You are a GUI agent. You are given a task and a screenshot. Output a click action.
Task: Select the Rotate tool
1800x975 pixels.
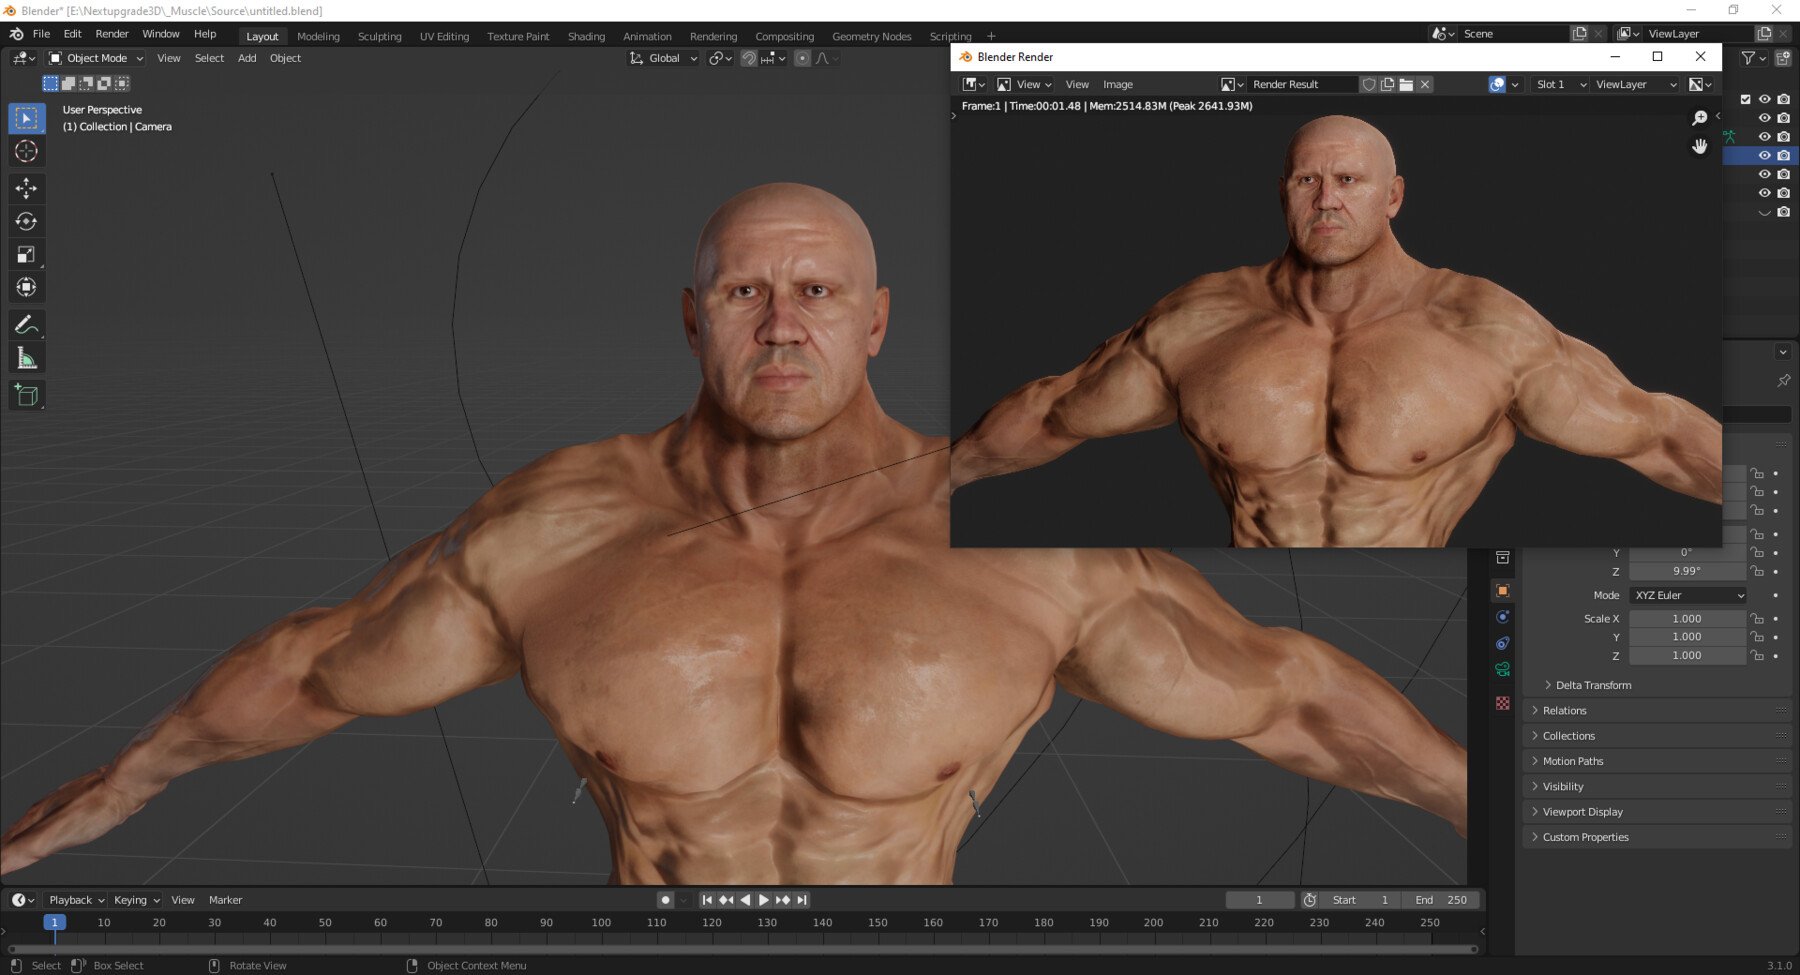click(27, 221)
